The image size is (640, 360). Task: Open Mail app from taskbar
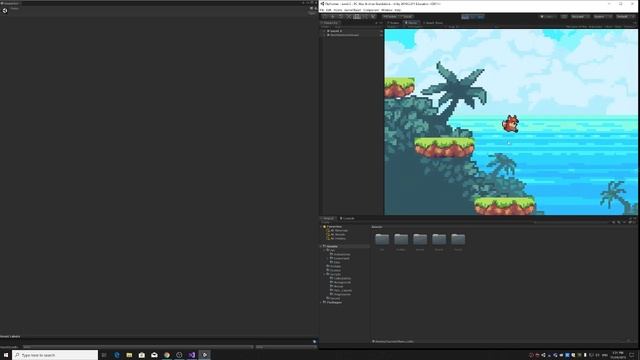click(x=154, y=355)
